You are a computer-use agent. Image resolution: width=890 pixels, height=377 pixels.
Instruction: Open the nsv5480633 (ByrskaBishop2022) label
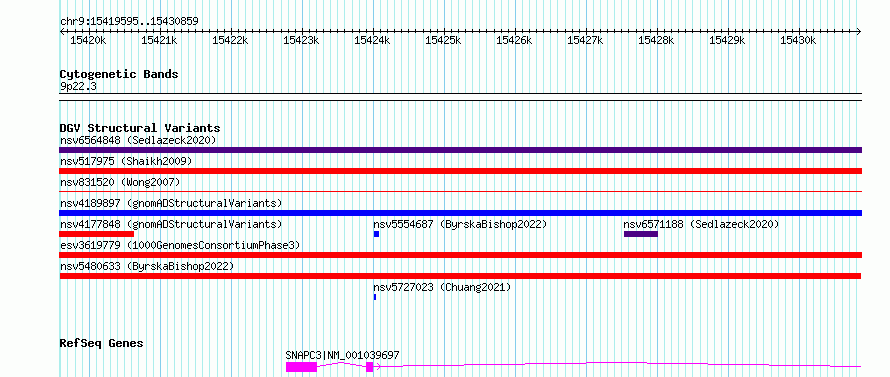(x=146, y=266)
